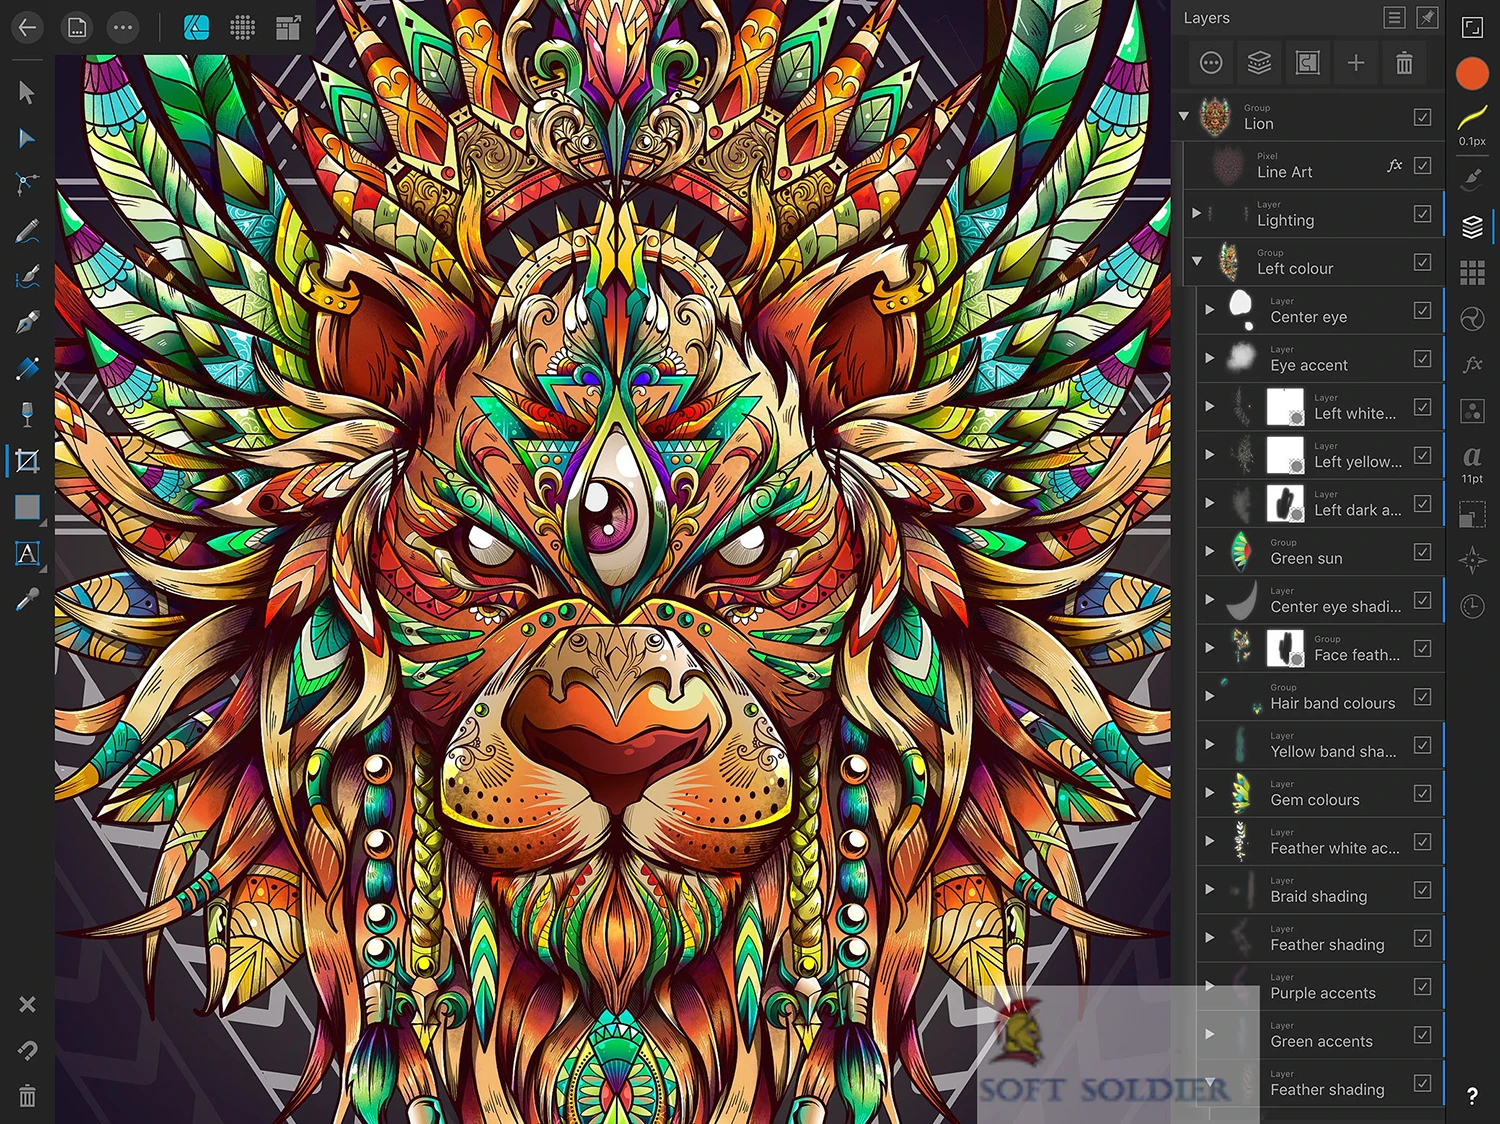Screen dimensions: 1500x1124
Task: Open the Layer FX studio in right sidebar
Action: click(1472, 365)
